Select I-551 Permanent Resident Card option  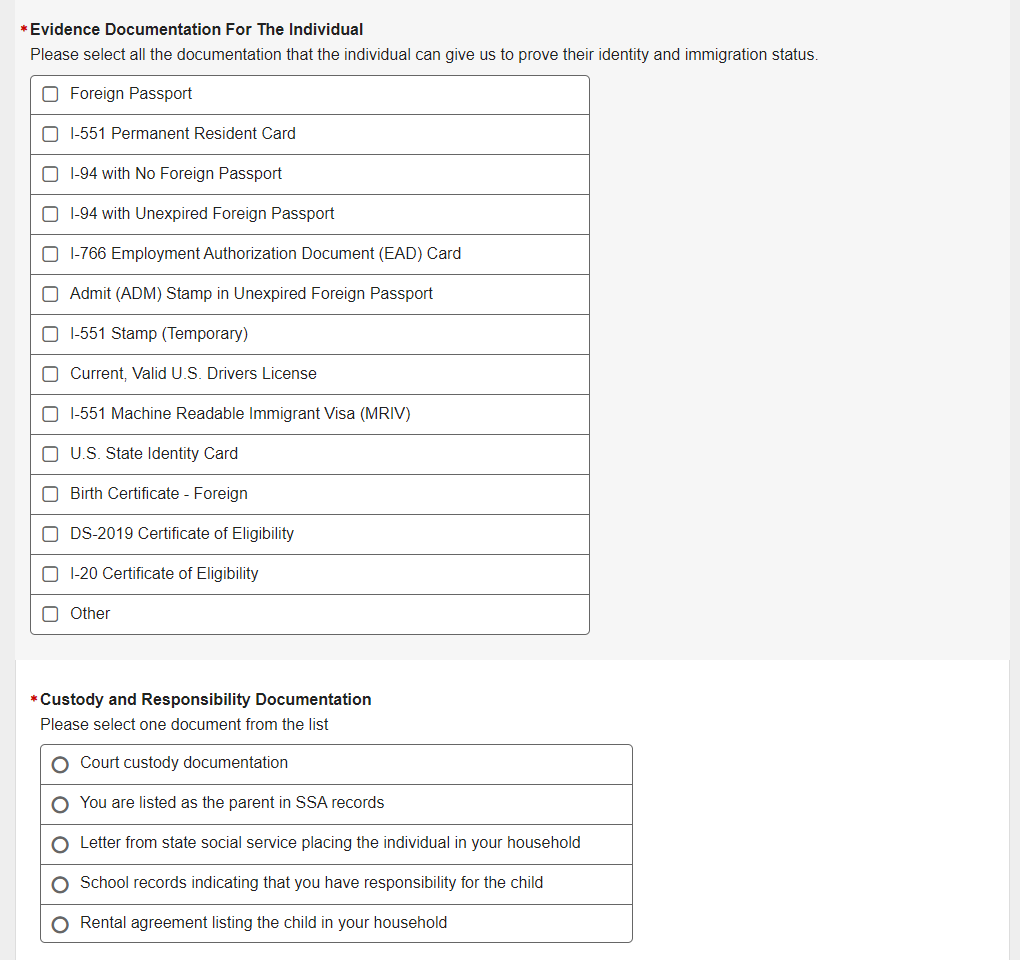coord(50,134)
